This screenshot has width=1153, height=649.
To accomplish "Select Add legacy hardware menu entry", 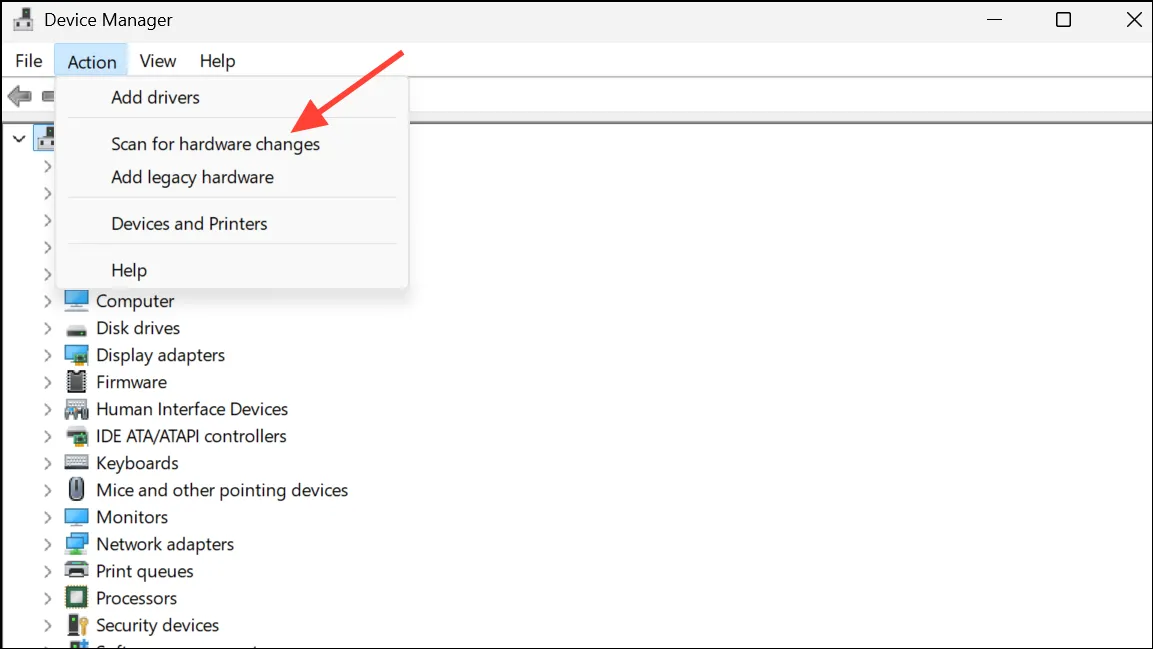I will point(193,177).
